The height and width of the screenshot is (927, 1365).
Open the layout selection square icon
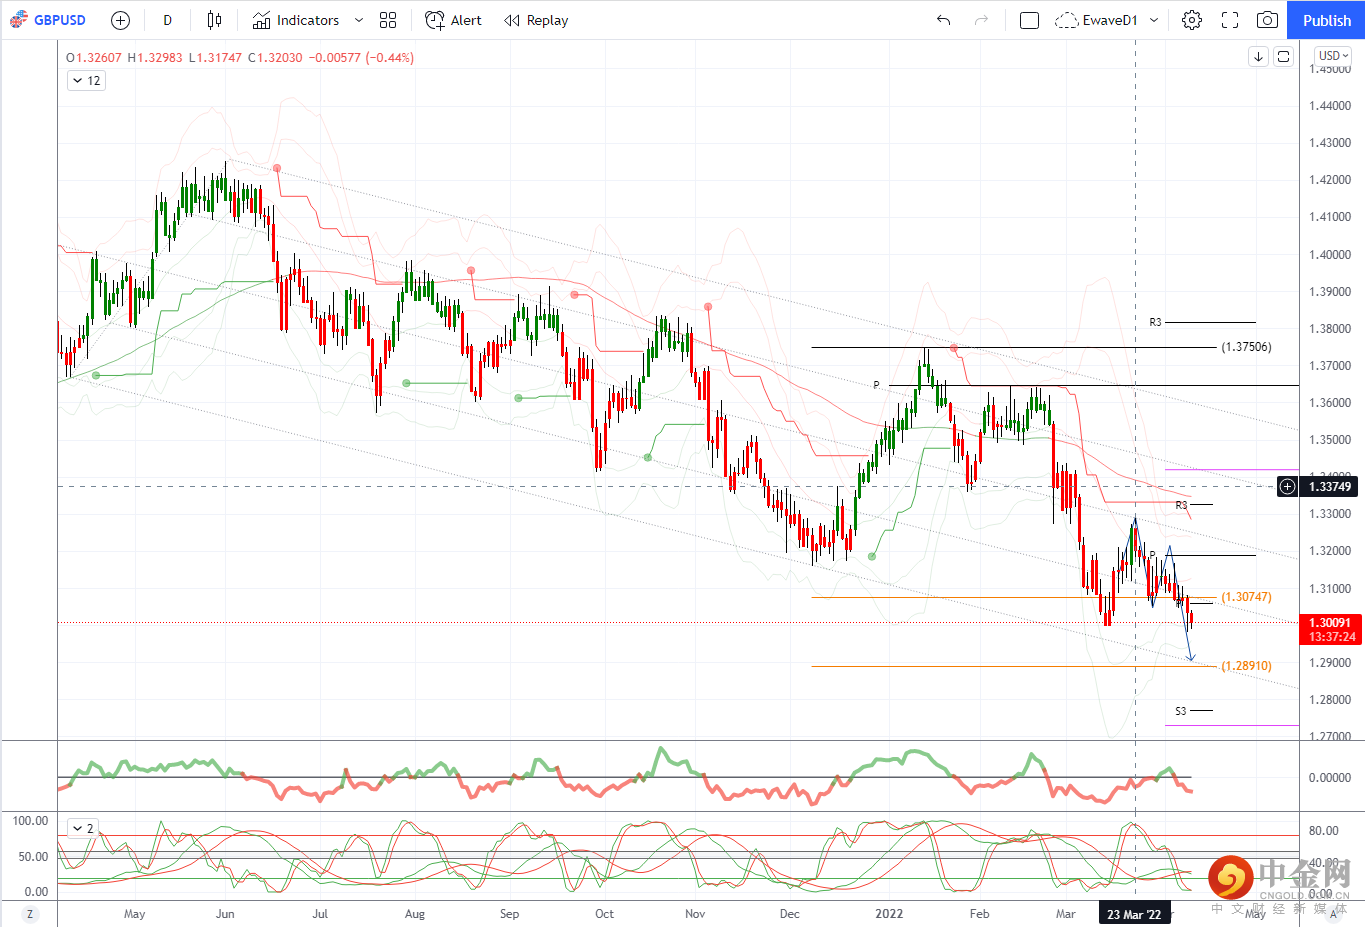[x=1029, y=20]
